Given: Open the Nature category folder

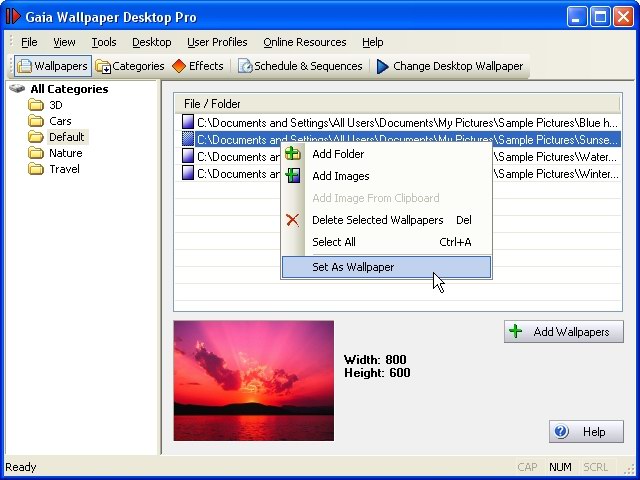Looking at the screenshot, I should [x=56, y=153].
